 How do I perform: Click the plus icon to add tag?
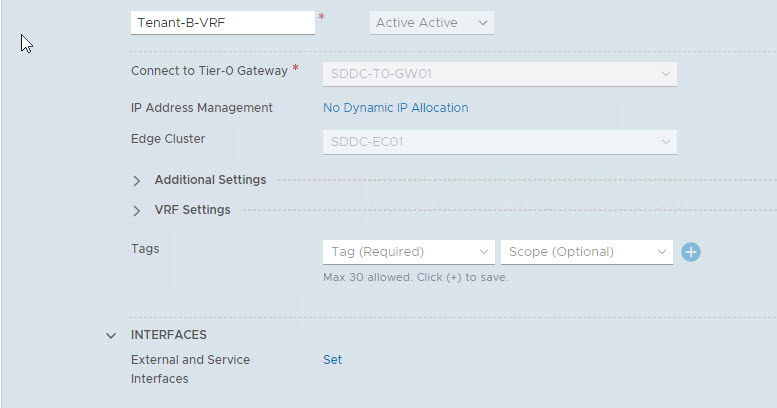pyautogui.click(x=690, y=252)
